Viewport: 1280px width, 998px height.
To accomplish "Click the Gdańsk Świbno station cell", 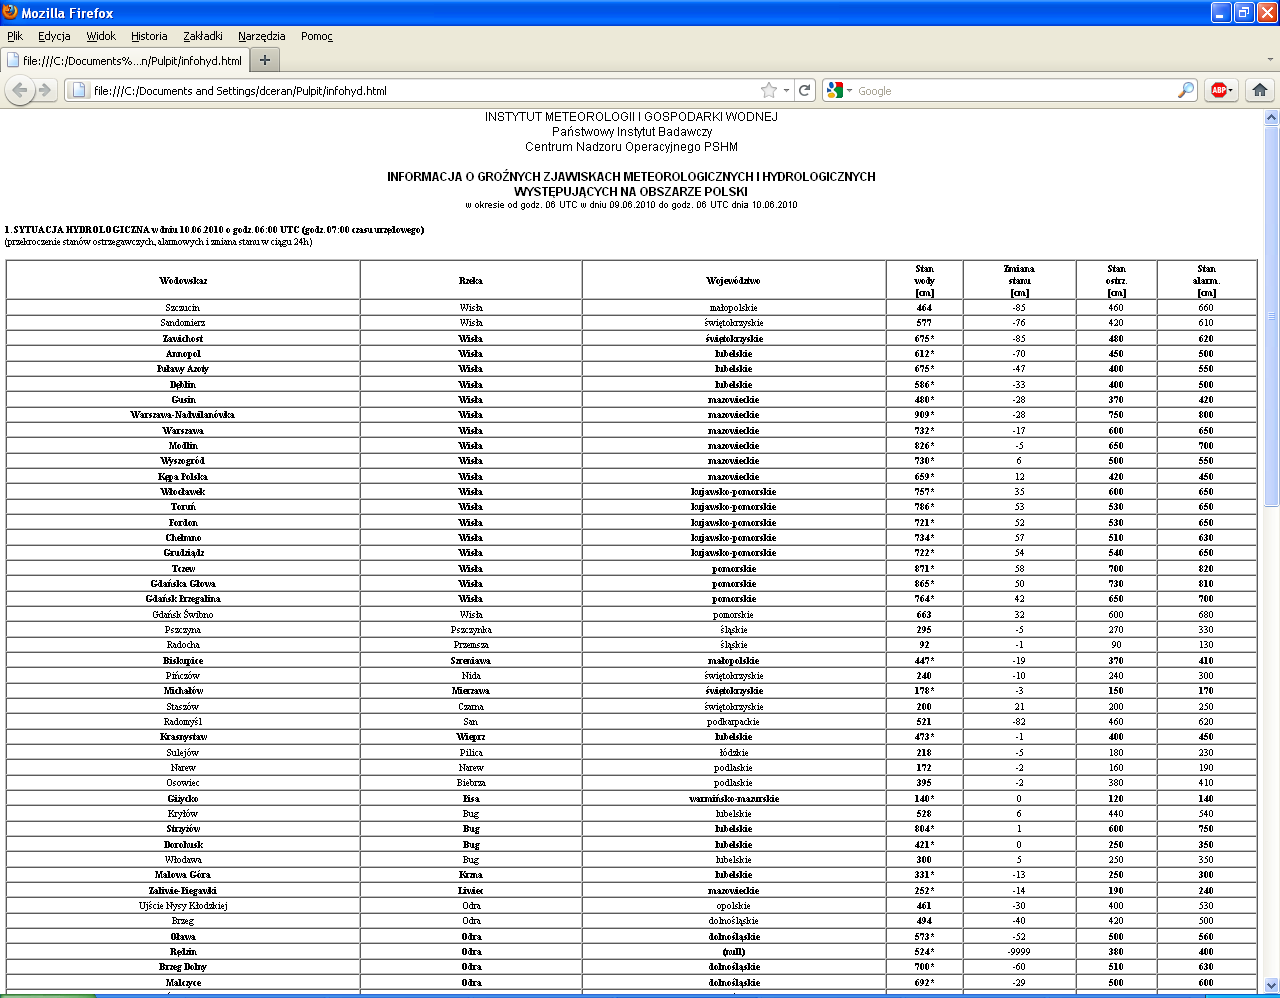I will 183,615.
